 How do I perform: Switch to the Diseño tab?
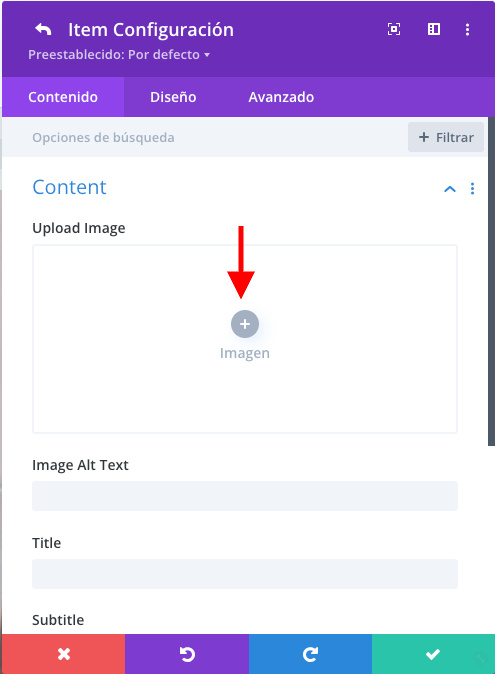click(173, 97)
